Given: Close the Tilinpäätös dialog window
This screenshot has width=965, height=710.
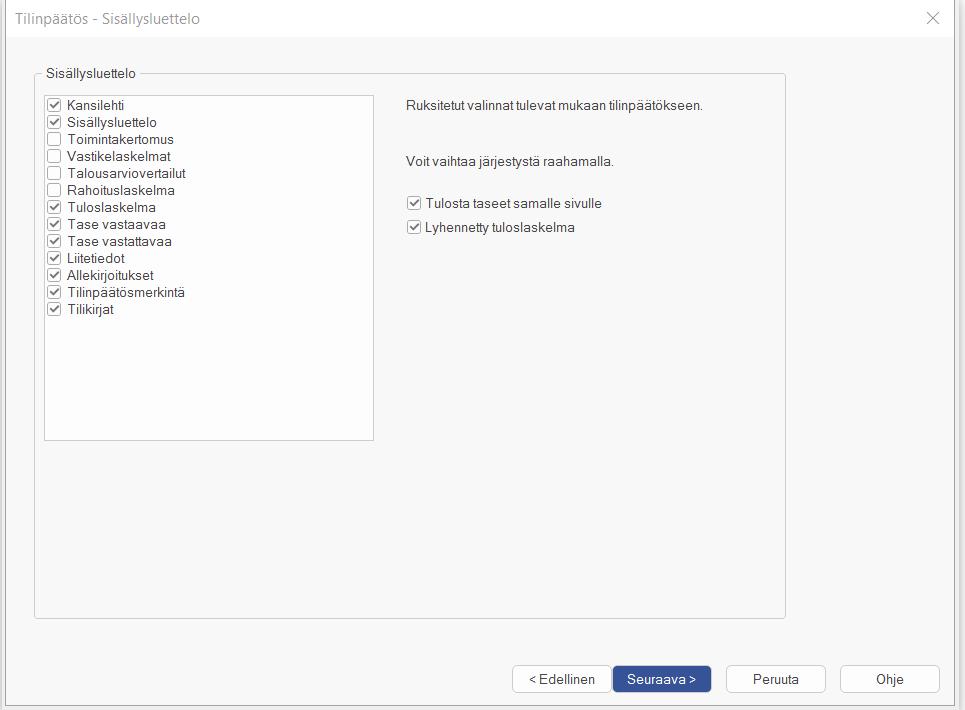Looking at the screenshot, I should [933, 18].
